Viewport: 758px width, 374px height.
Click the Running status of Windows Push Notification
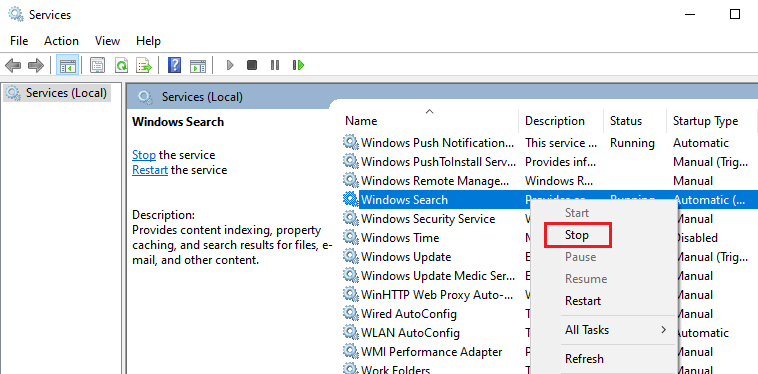(x=632, y=143)
